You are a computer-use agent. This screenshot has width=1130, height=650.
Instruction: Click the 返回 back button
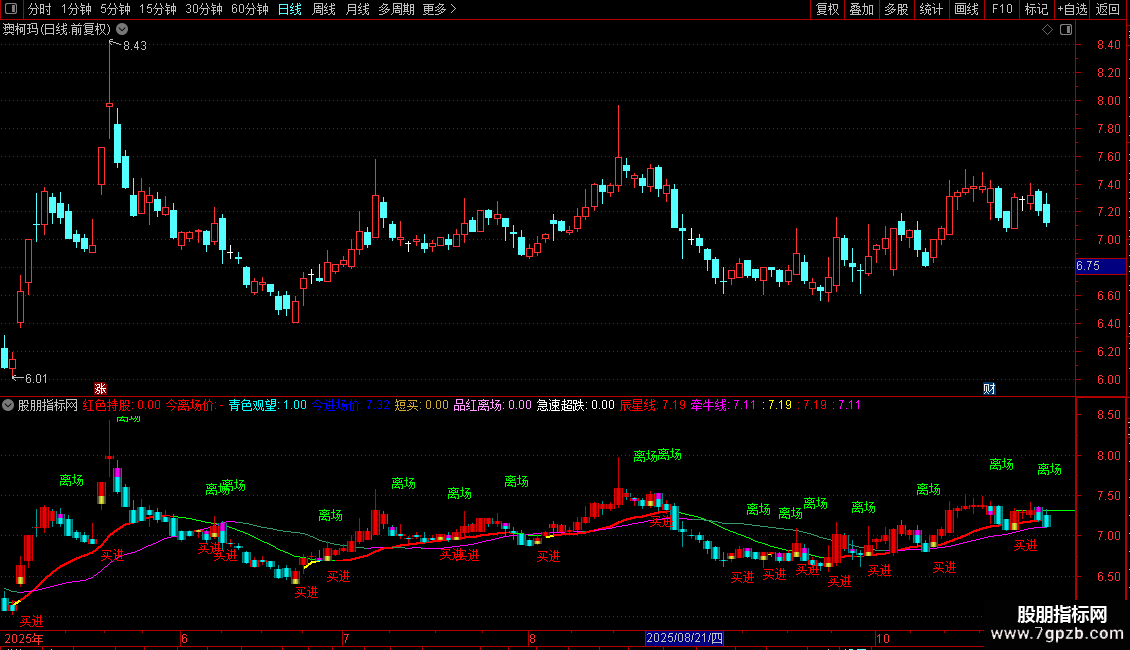(1108, 9)
